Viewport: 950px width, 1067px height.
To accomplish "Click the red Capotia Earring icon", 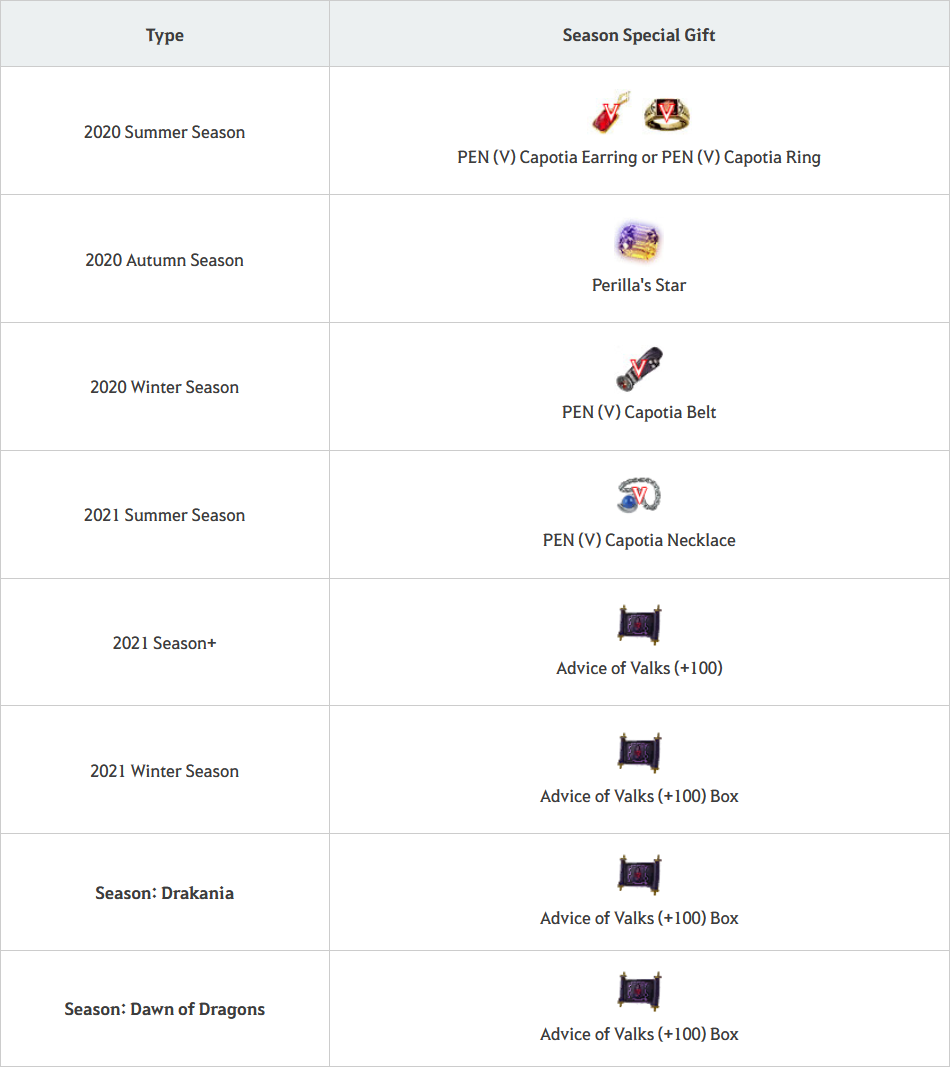I will (x=610, y=112).
